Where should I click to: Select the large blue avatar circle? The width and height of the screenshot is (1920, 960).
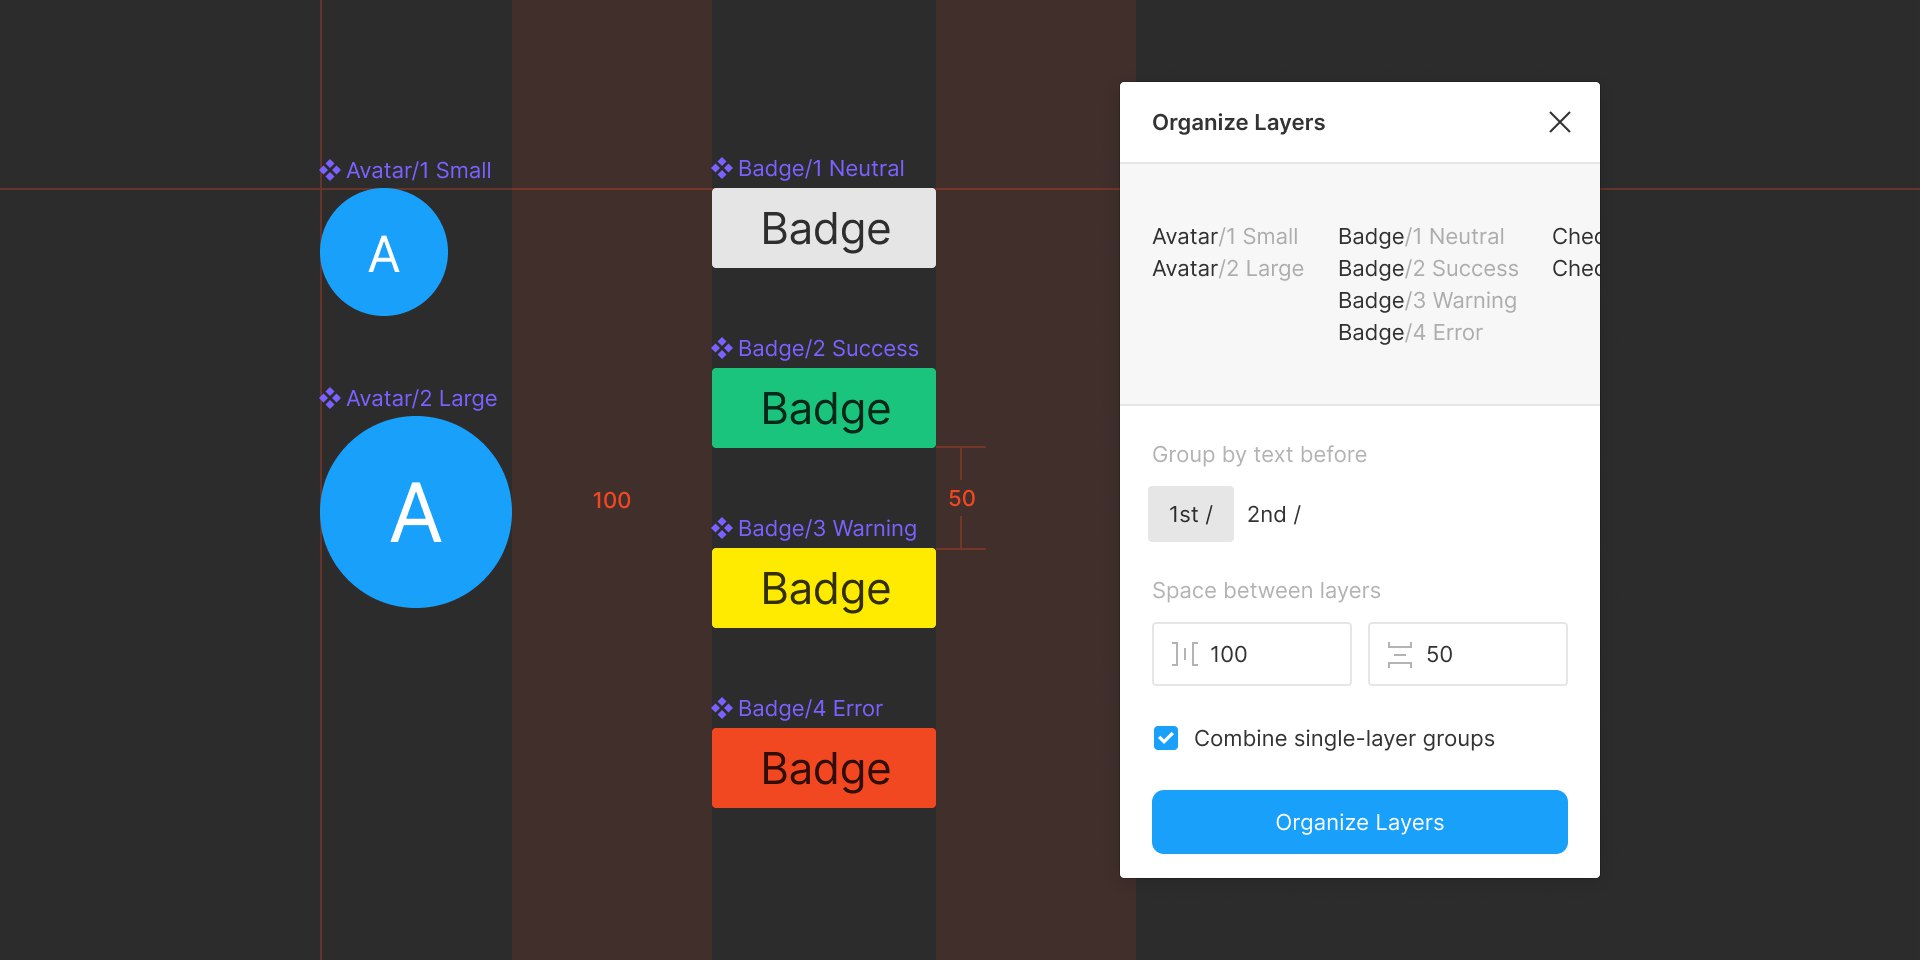pos(416,512)
